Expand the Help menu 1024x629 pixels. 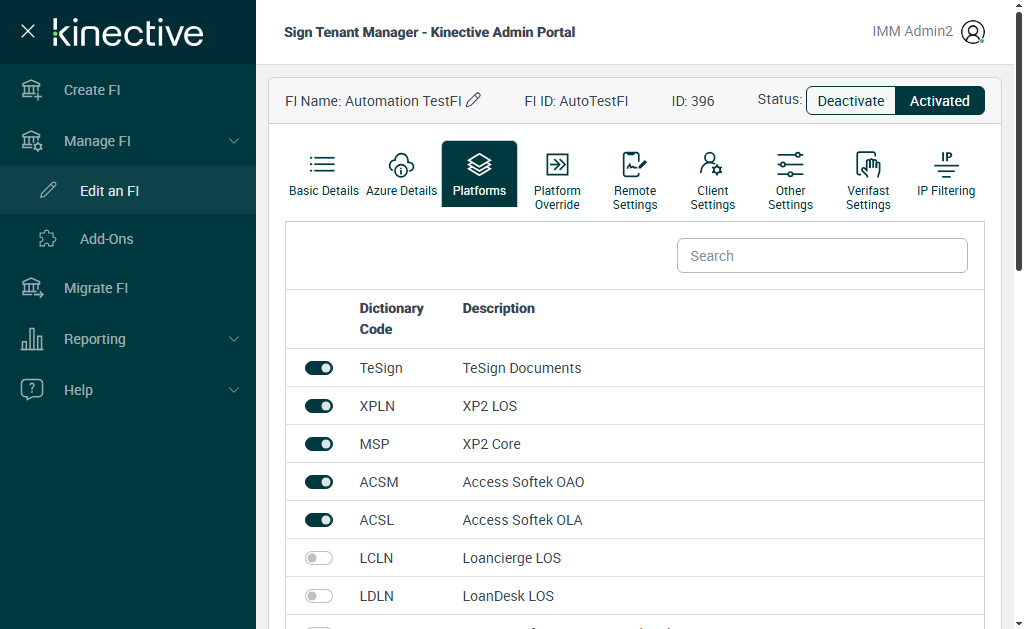coord(234,390)
